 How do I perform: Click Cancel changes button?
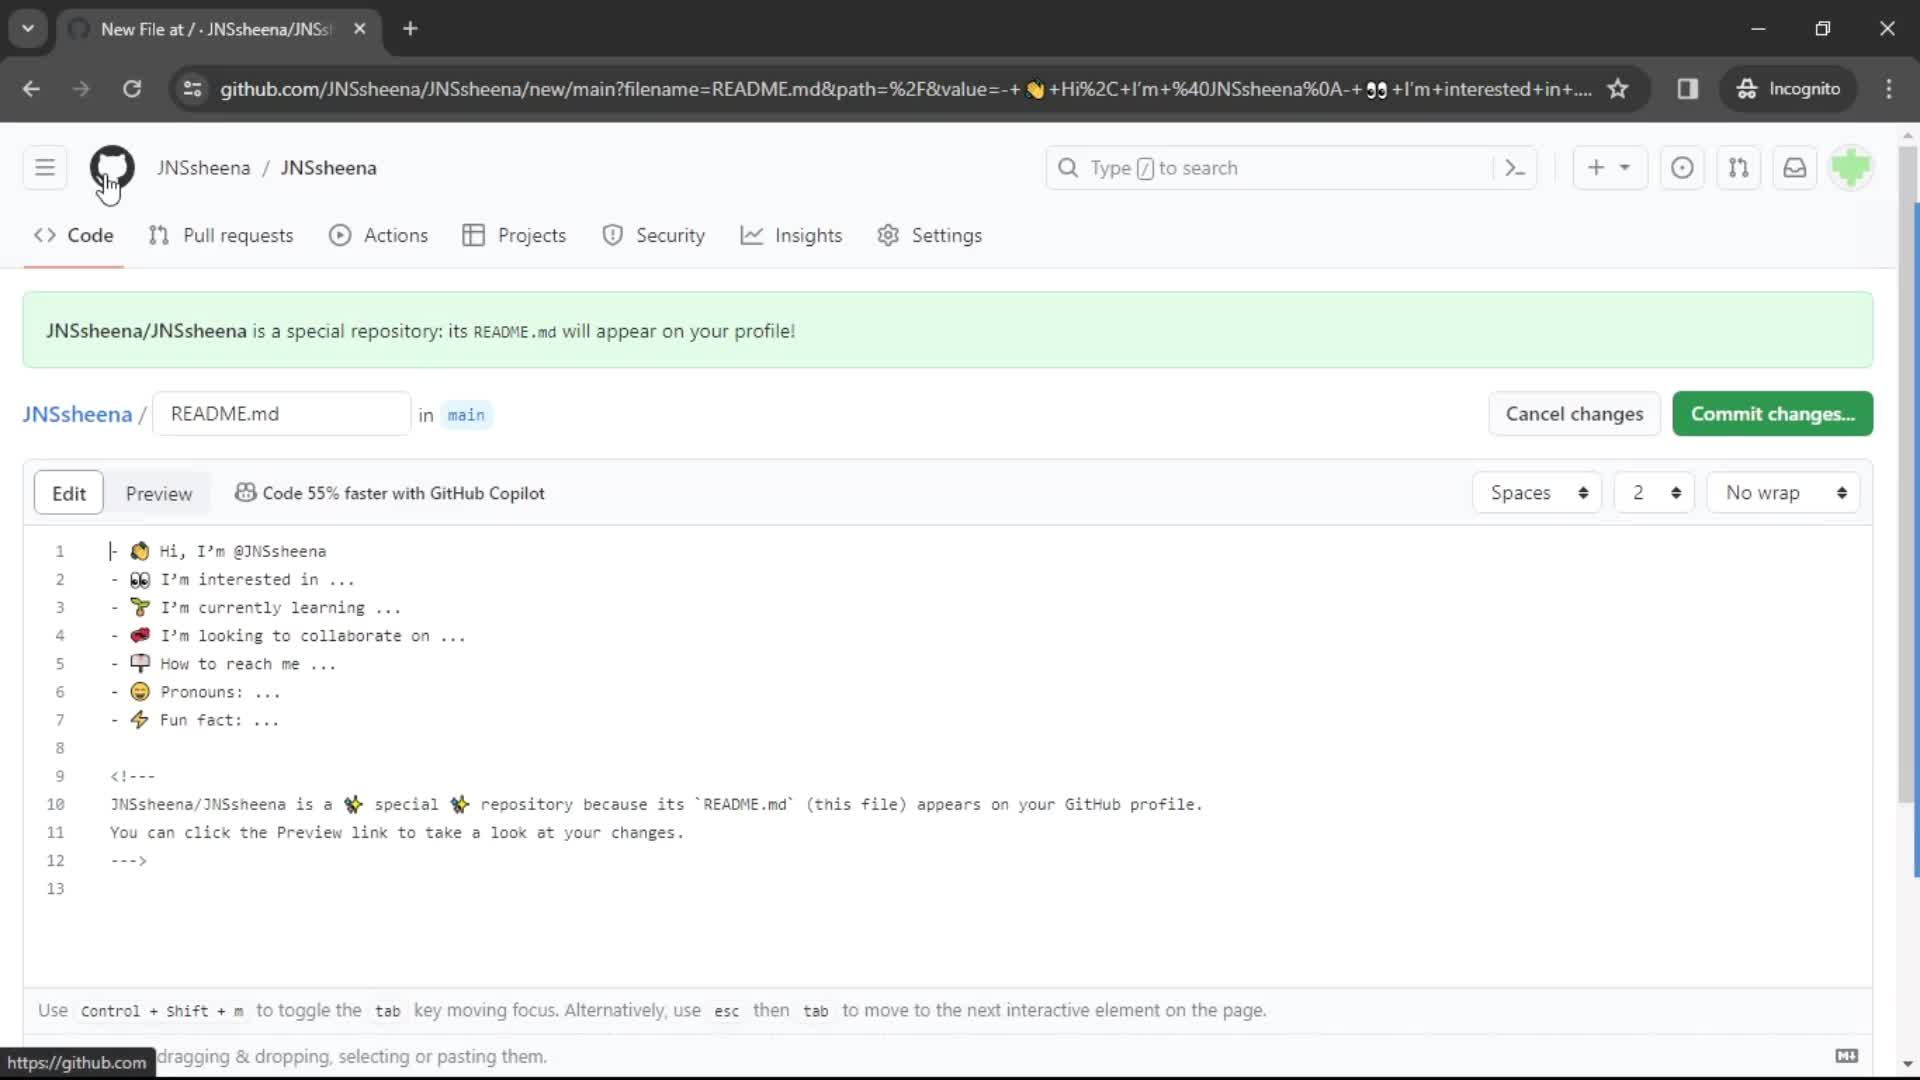coord(1575,413)
